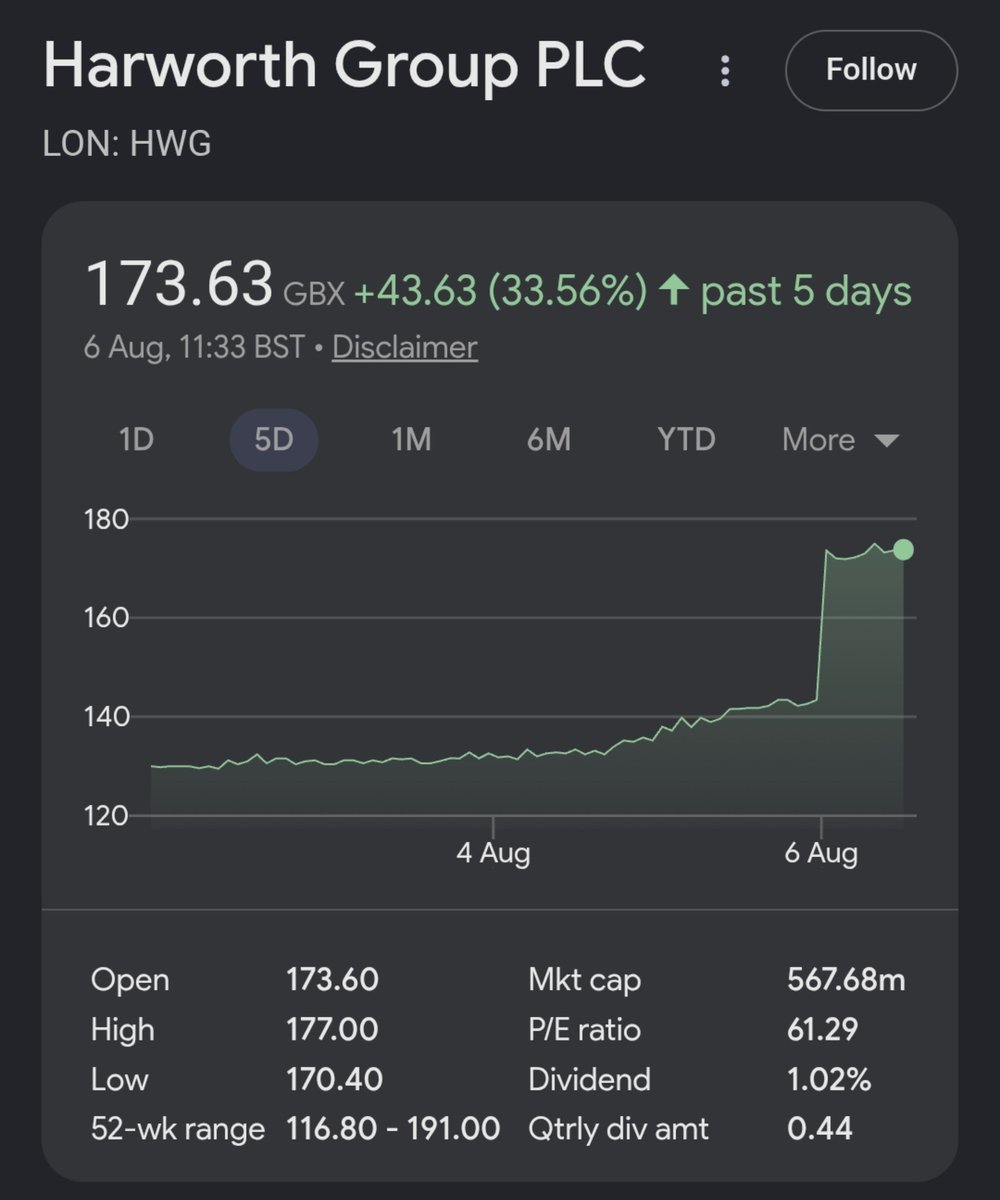Click the 160 y-axis label
The width and height of the screenshot is (1000, 1200).
[107, 617]
